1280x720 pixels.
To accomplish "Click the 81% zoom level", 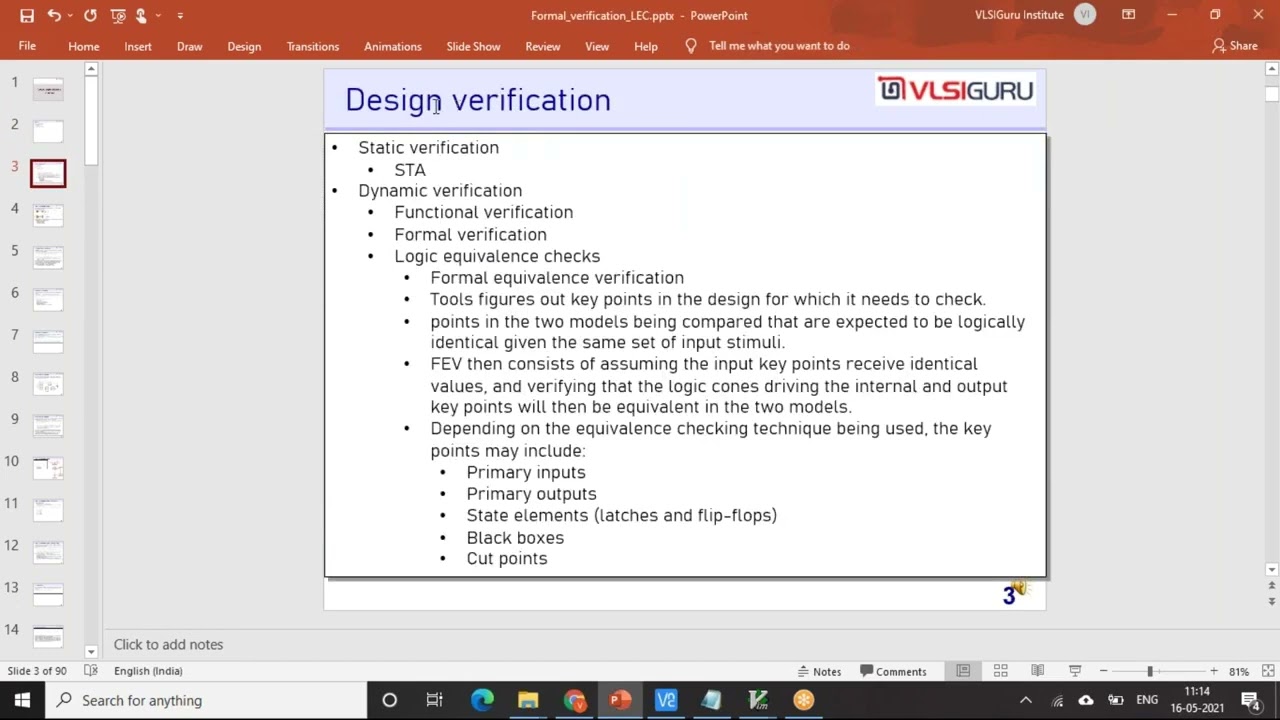I will [x=1239, y=671].
